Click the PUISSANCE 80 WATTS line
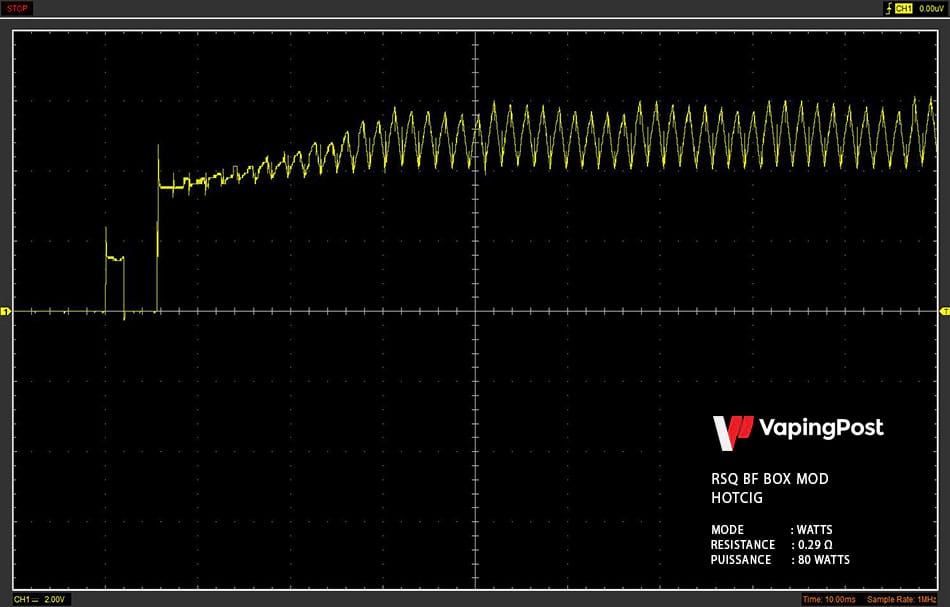Viewport: 950px width, 607px height. point(780,560)
